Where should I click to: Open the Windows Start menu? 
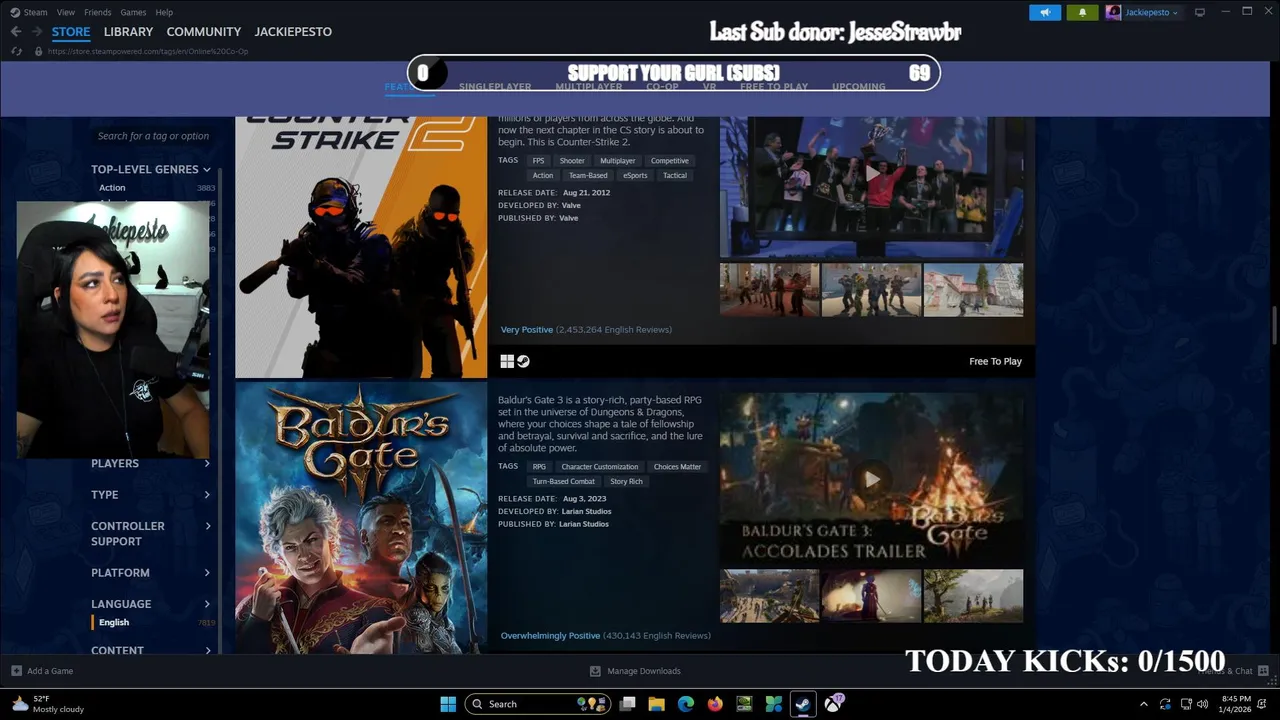(448, 704)
